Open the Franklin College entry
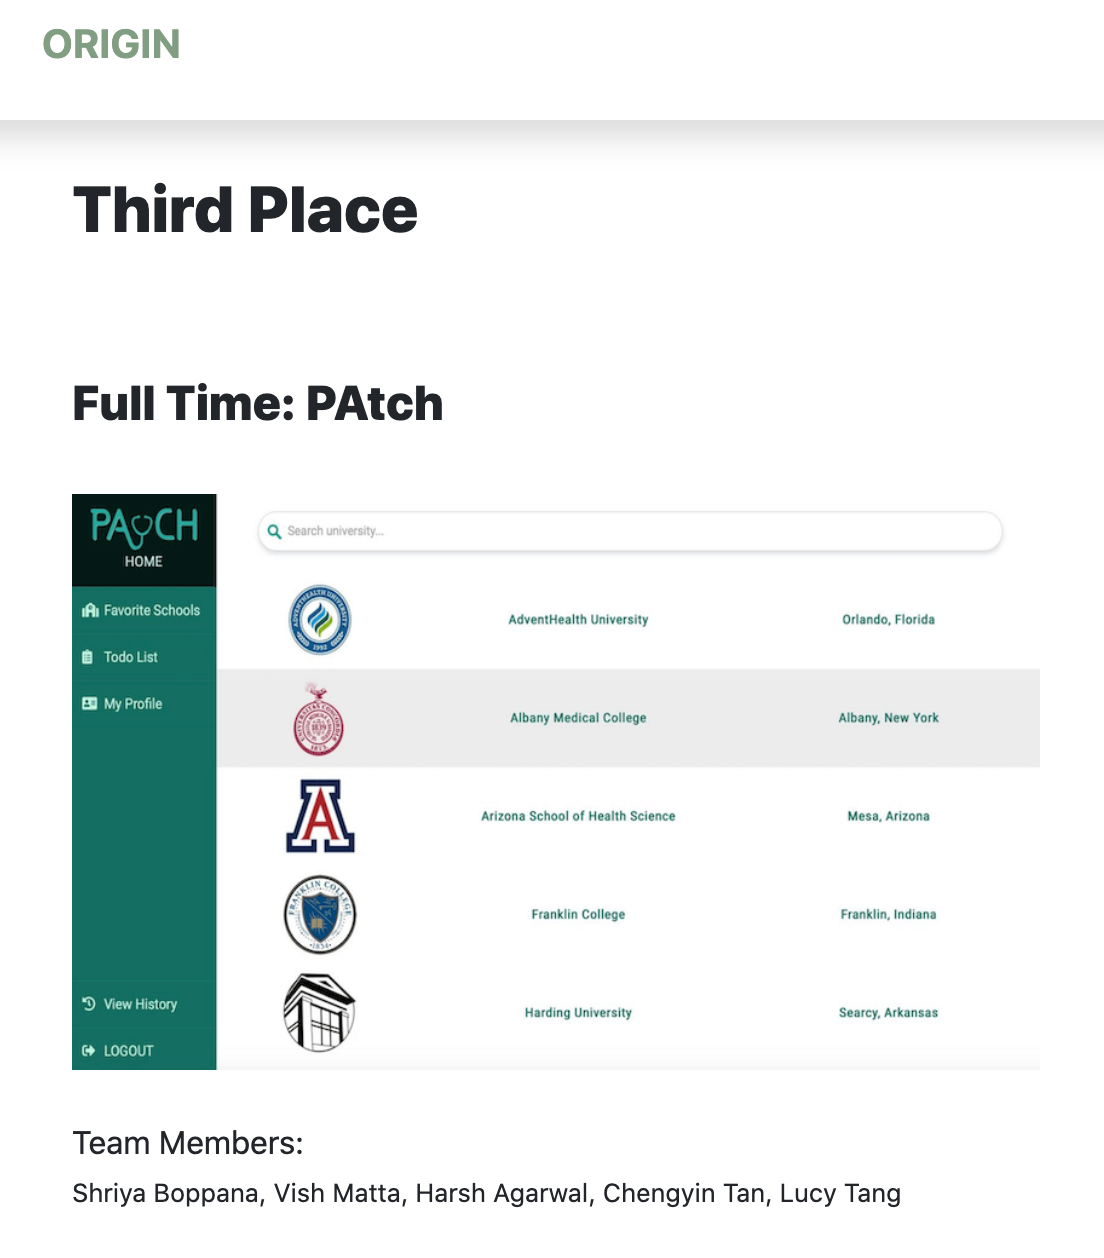 tap(578, 914)
